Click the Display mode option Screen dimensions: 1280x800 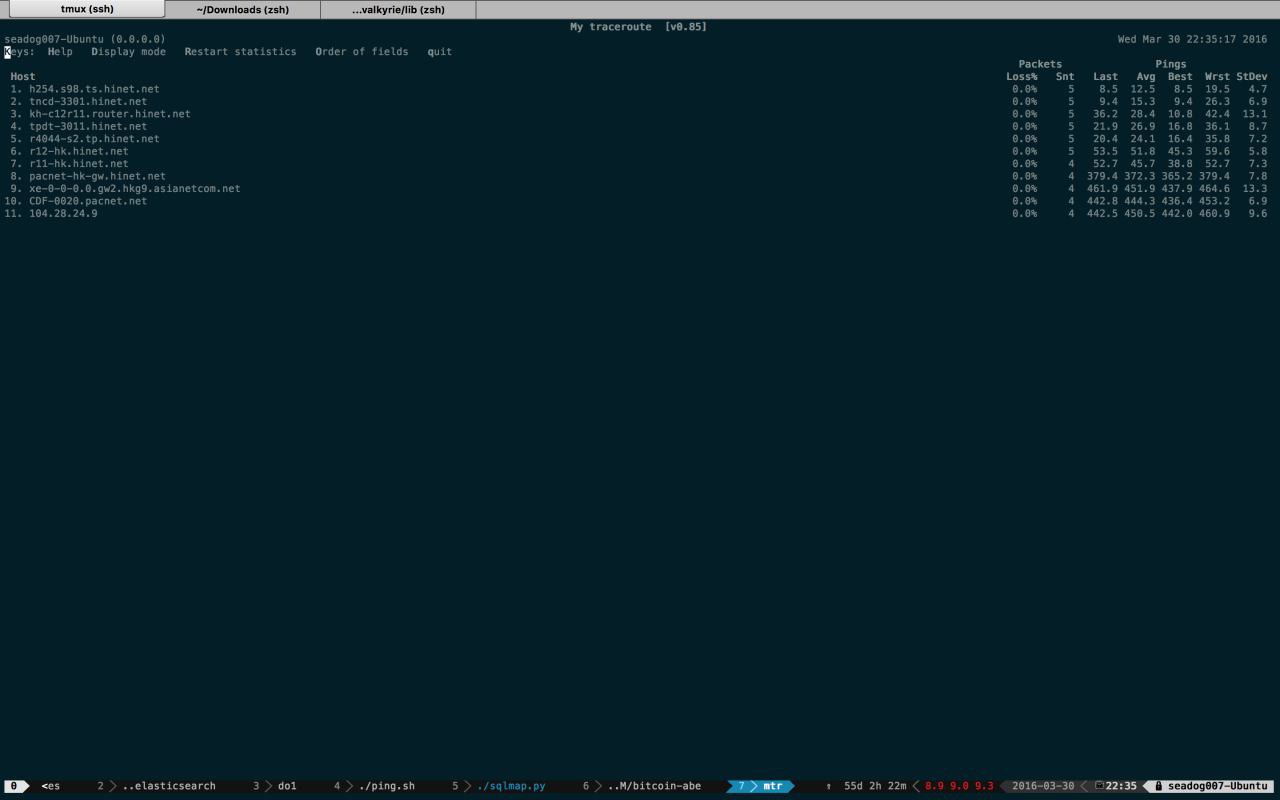(x=129, y=51)
